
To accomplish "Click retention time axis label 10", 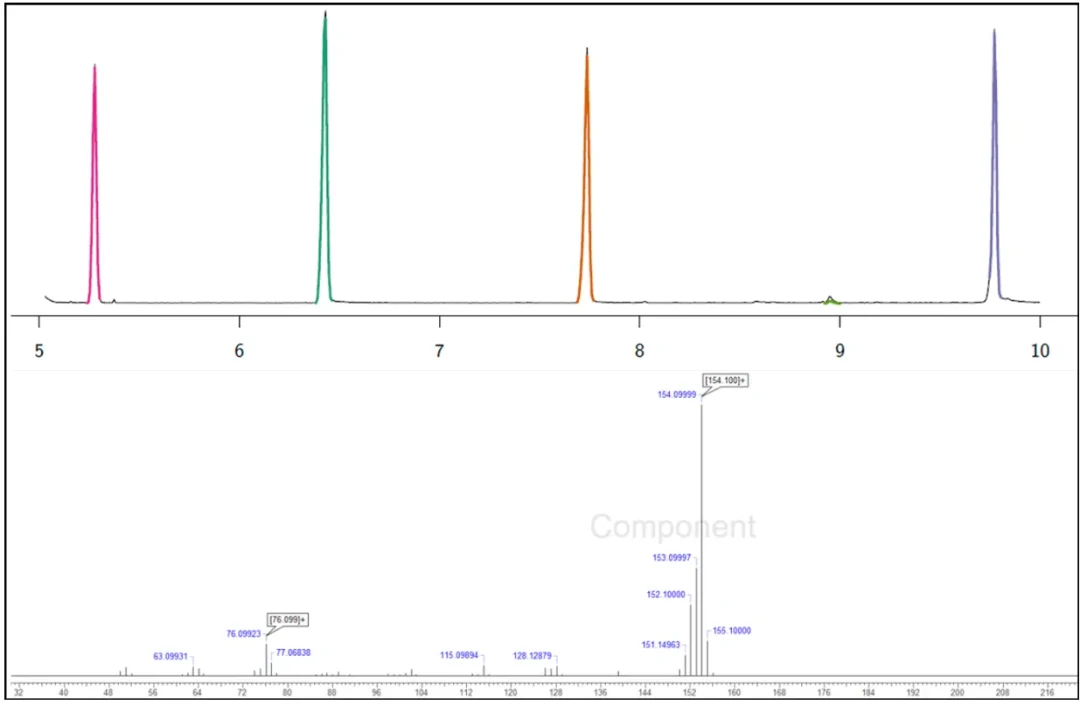I will (x=1040, y=351).
